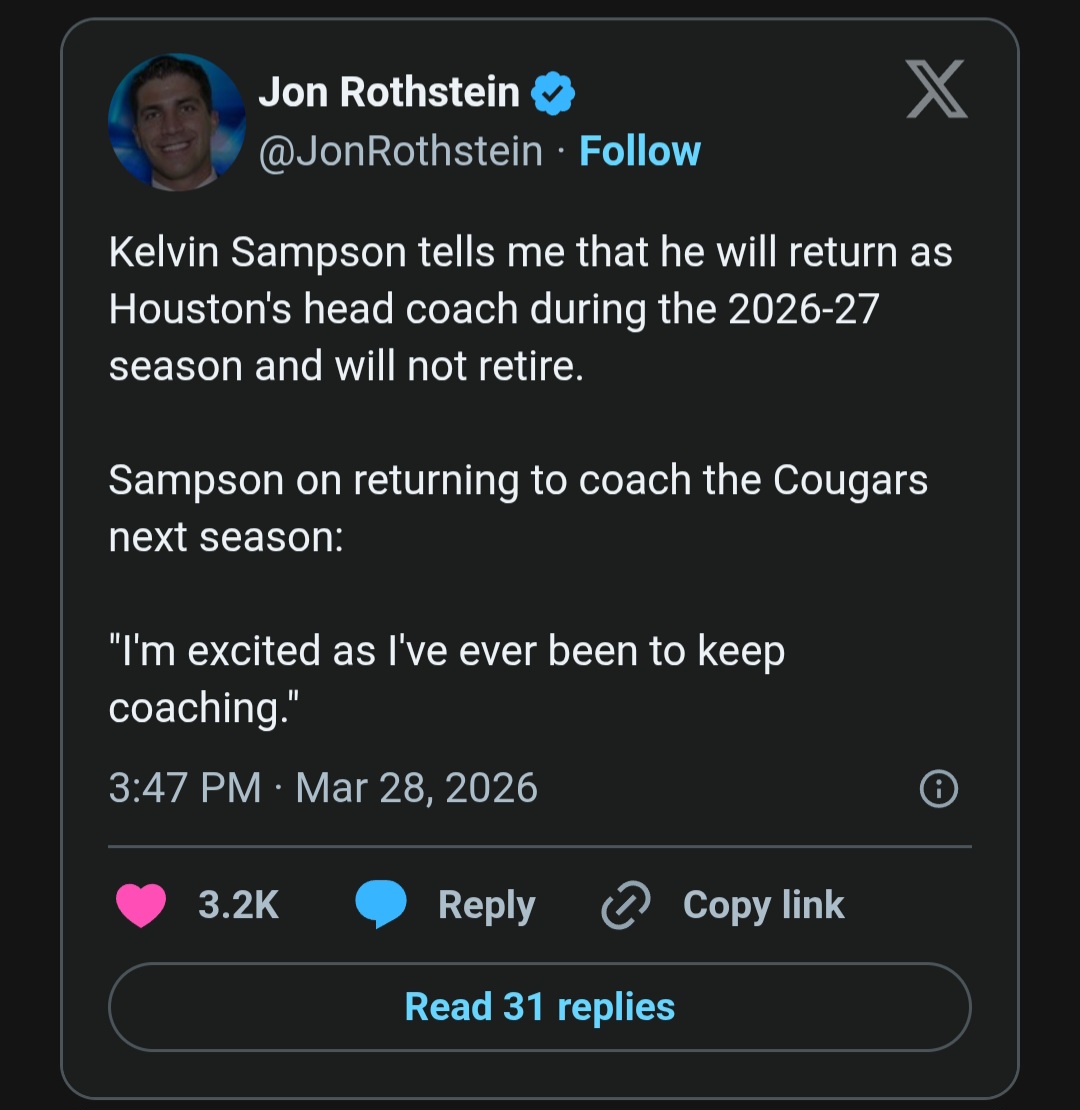The image size is (1080, 1110).
Task: Click the Jon Rothstein display name
Action: click(389, 93)
